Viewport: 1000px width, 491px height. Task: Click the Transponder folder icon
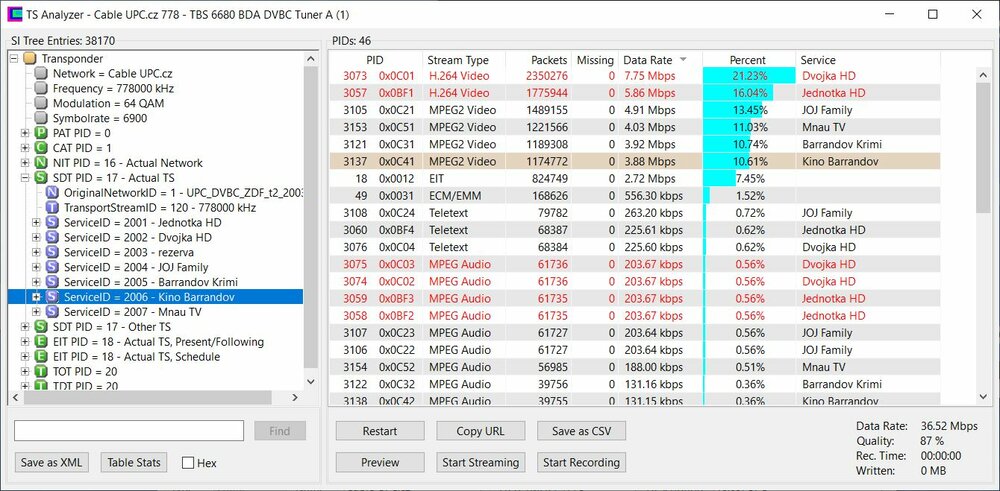(x=29, y=59)
